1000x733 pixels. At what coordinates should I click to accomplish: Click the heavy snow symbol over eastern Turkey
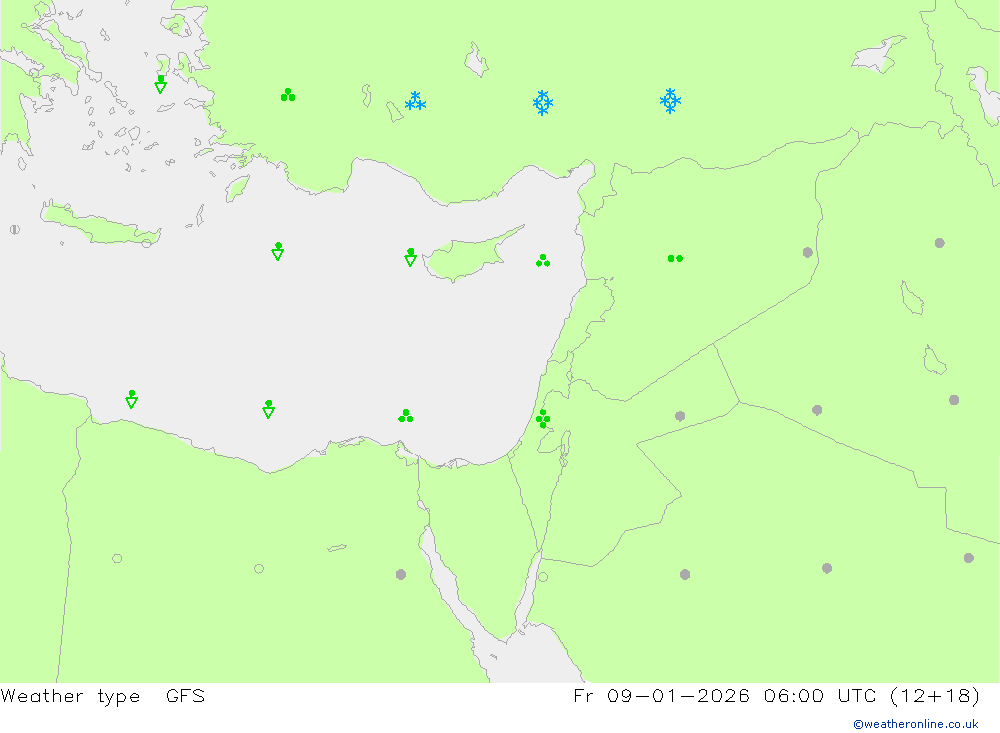point(670,101)
